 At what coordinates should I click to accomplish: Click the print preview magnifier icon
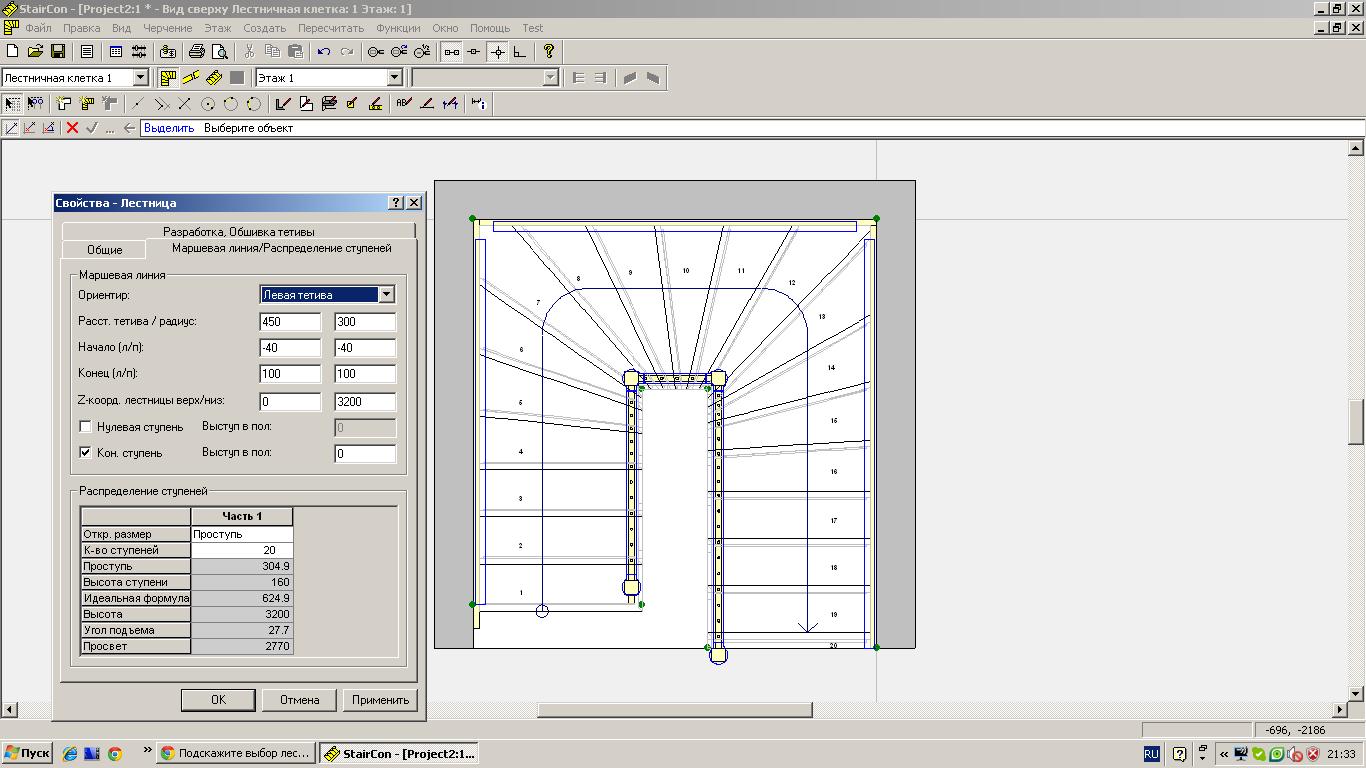(220, 52)
